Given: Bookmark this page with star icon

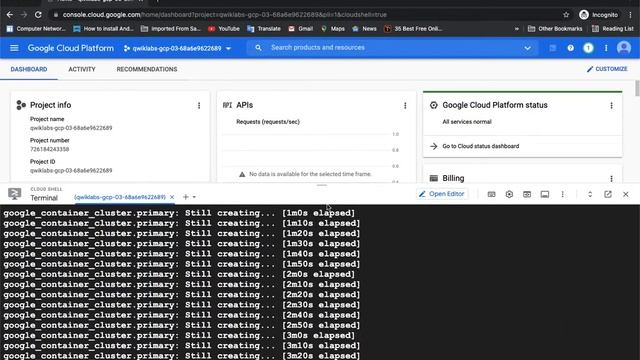Looking at the screenshot, I should pos(566,15).
